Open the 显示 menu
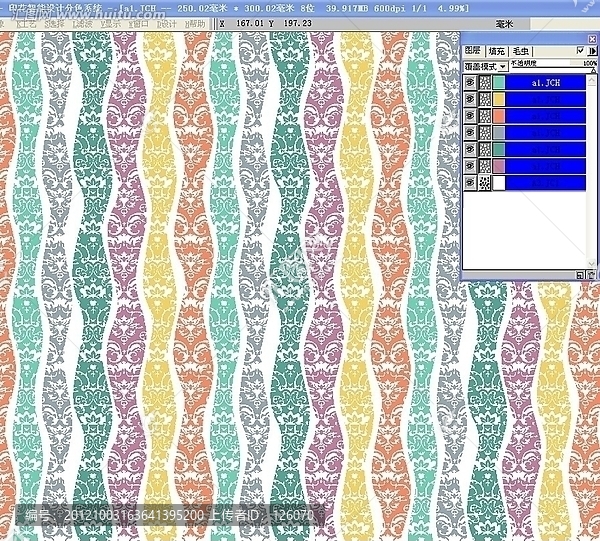 (111, 24)
